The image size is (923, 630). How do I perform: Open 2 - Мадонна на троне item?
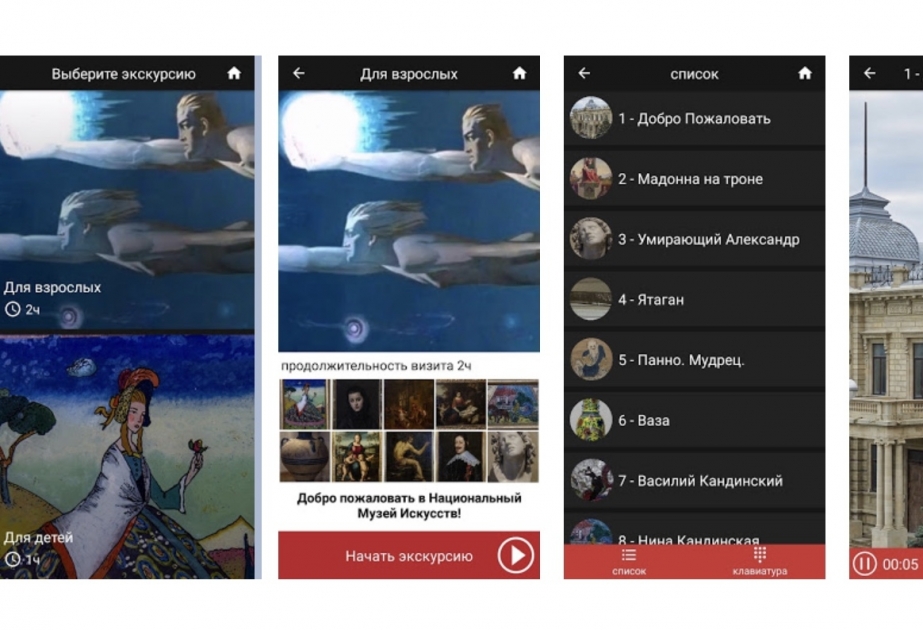(x=695, y=179)
